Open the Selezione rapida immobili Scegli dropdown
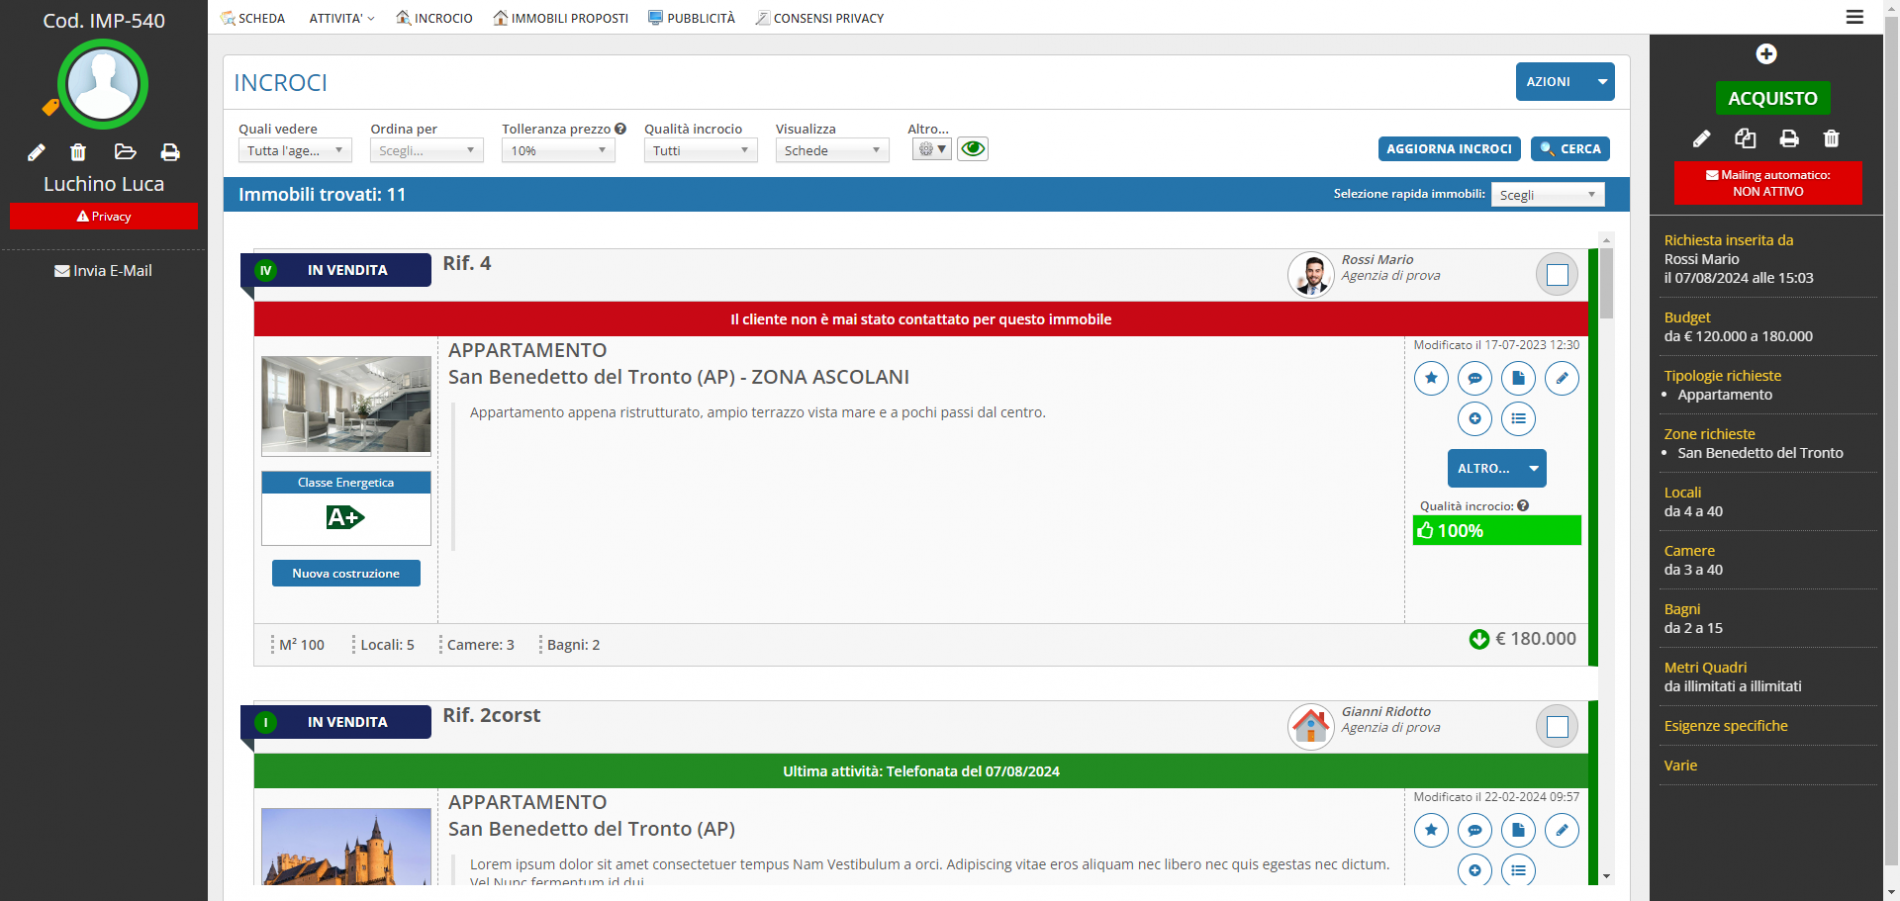The image size is (1900, 901). [x=1547, y=194]
